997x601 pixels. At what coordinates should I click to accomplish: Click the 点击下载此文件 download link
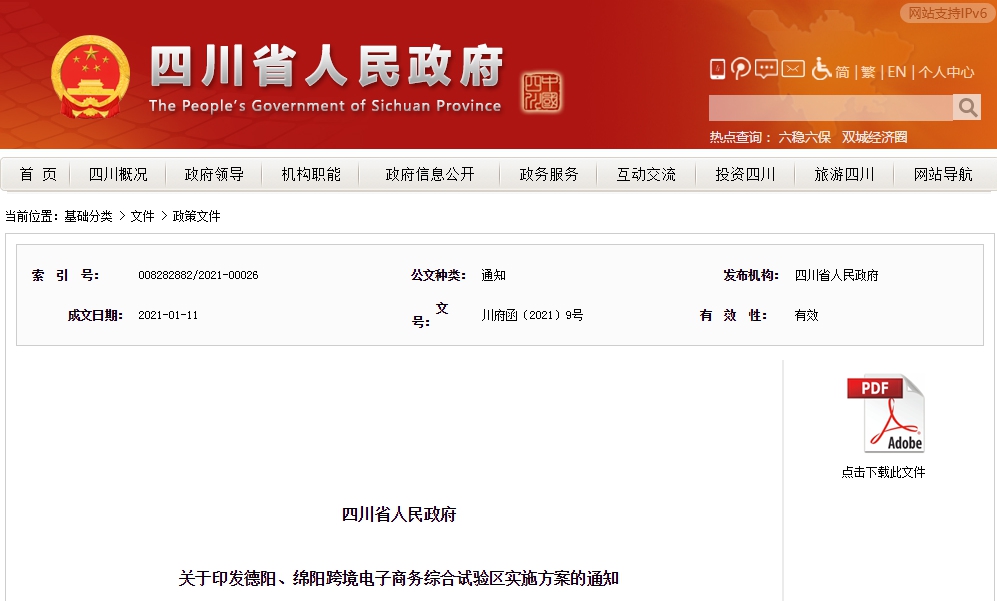[x=884, y=470]
